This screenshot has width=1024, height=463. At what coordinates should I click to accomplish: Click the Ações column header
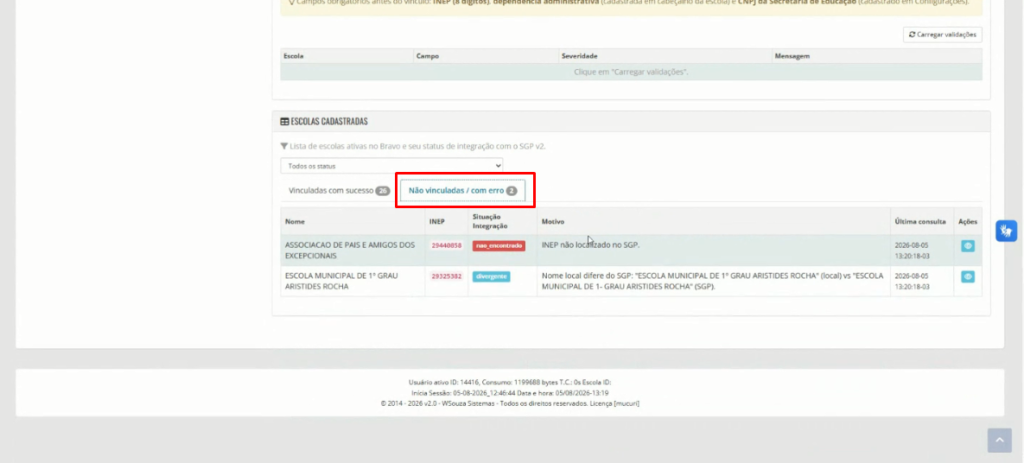pos(968,221)
